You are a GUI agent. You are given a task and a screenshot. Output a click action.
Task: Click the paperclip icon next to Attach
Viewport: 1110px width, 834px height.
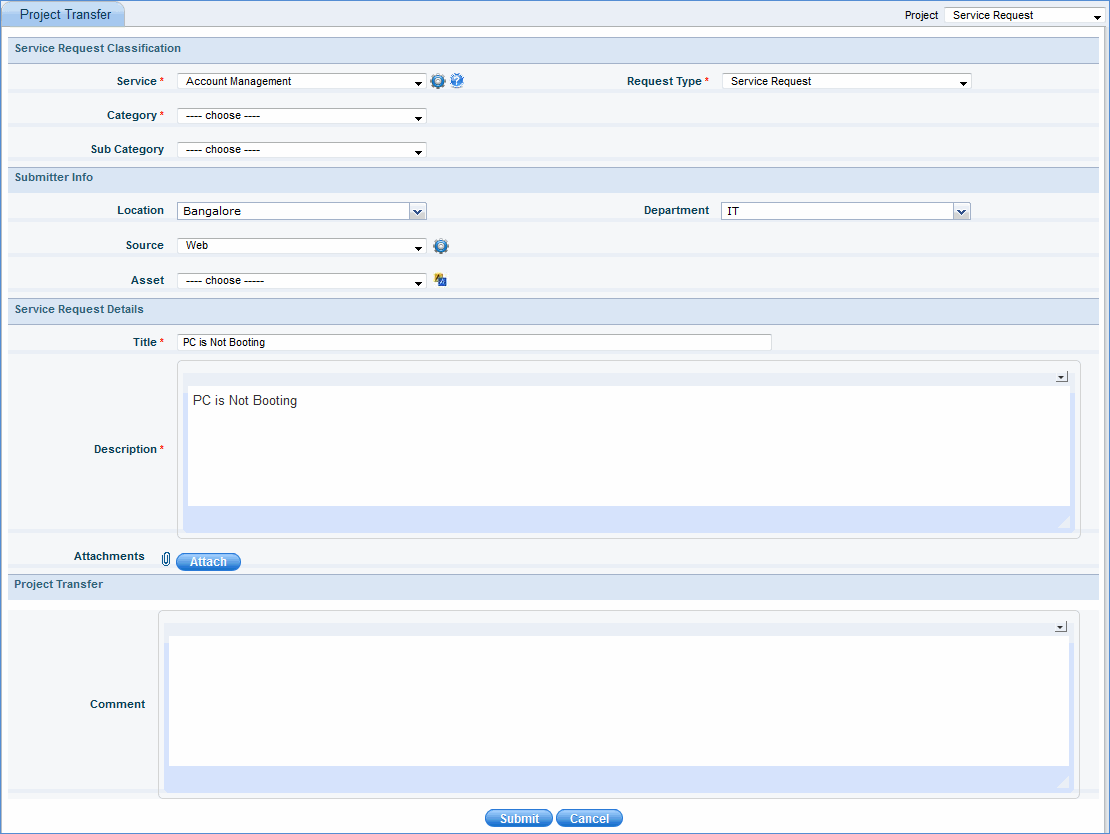point(166,560)
